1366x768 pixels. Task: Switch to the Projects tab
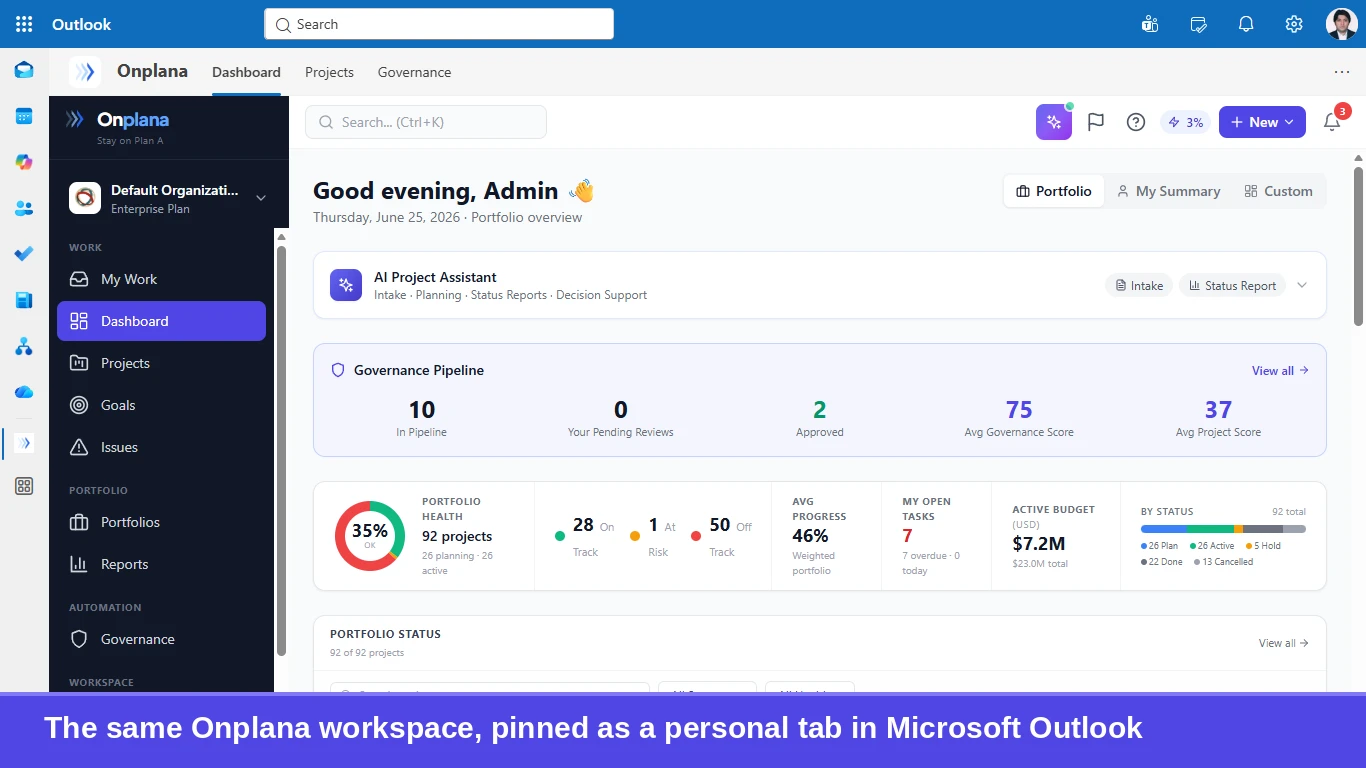pos(329,72)
